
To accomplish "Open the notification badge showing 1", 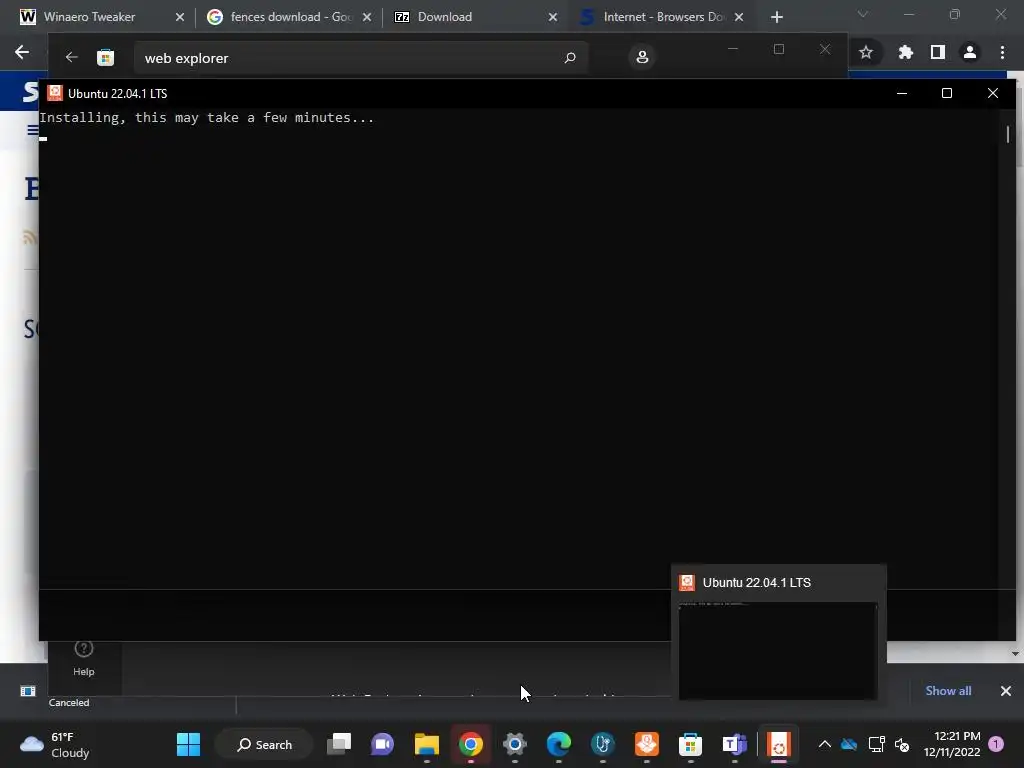I will (996, 744).
